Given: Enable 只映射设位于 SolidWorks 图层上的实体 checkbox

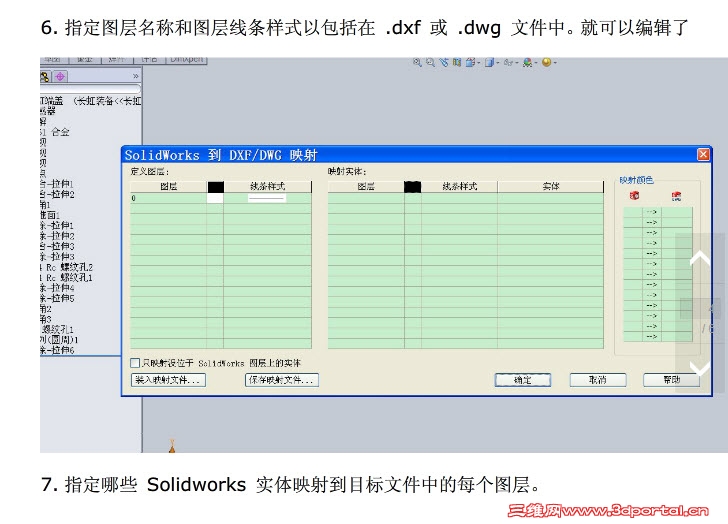Looking at the screenshot, I should (135, 362).
